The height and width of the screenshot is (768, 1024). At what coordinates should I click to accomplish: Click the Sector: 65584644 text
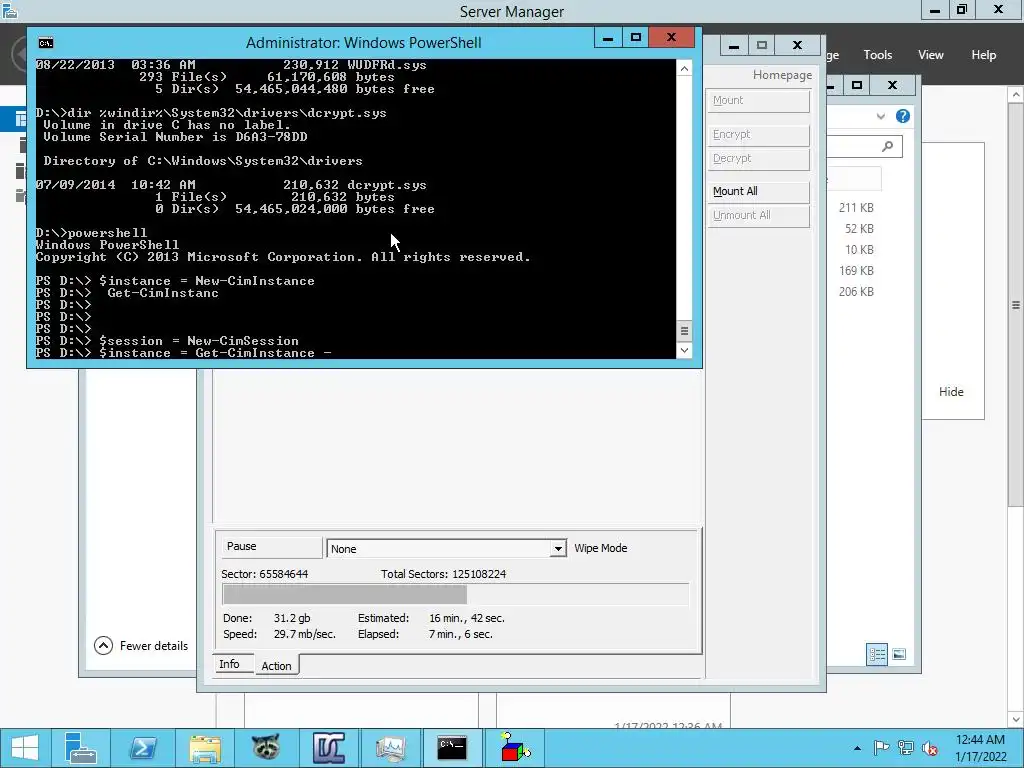(264, 574)
